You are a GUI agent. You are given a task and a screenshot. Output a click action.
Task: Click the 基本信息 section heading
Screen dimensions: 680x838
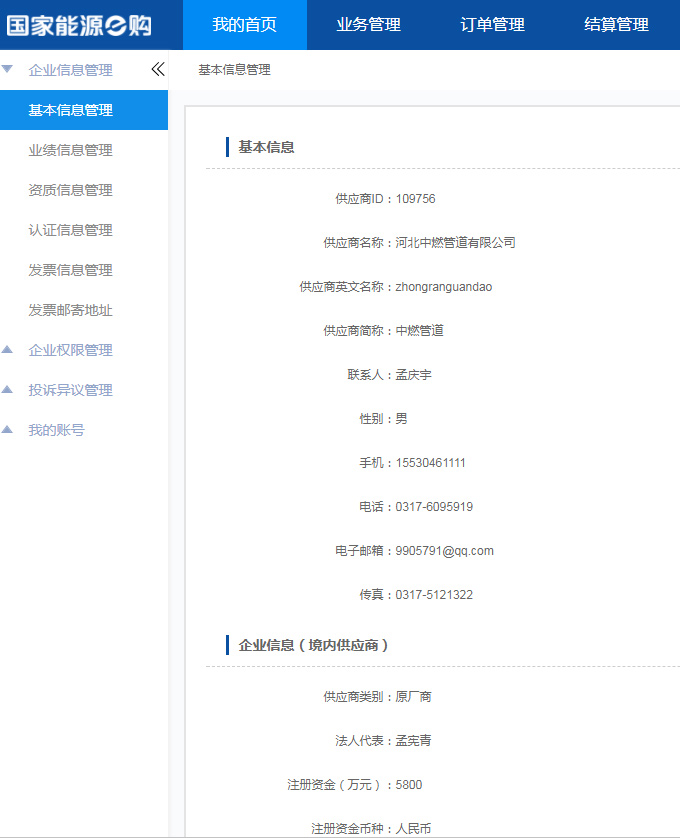point(266,147)
